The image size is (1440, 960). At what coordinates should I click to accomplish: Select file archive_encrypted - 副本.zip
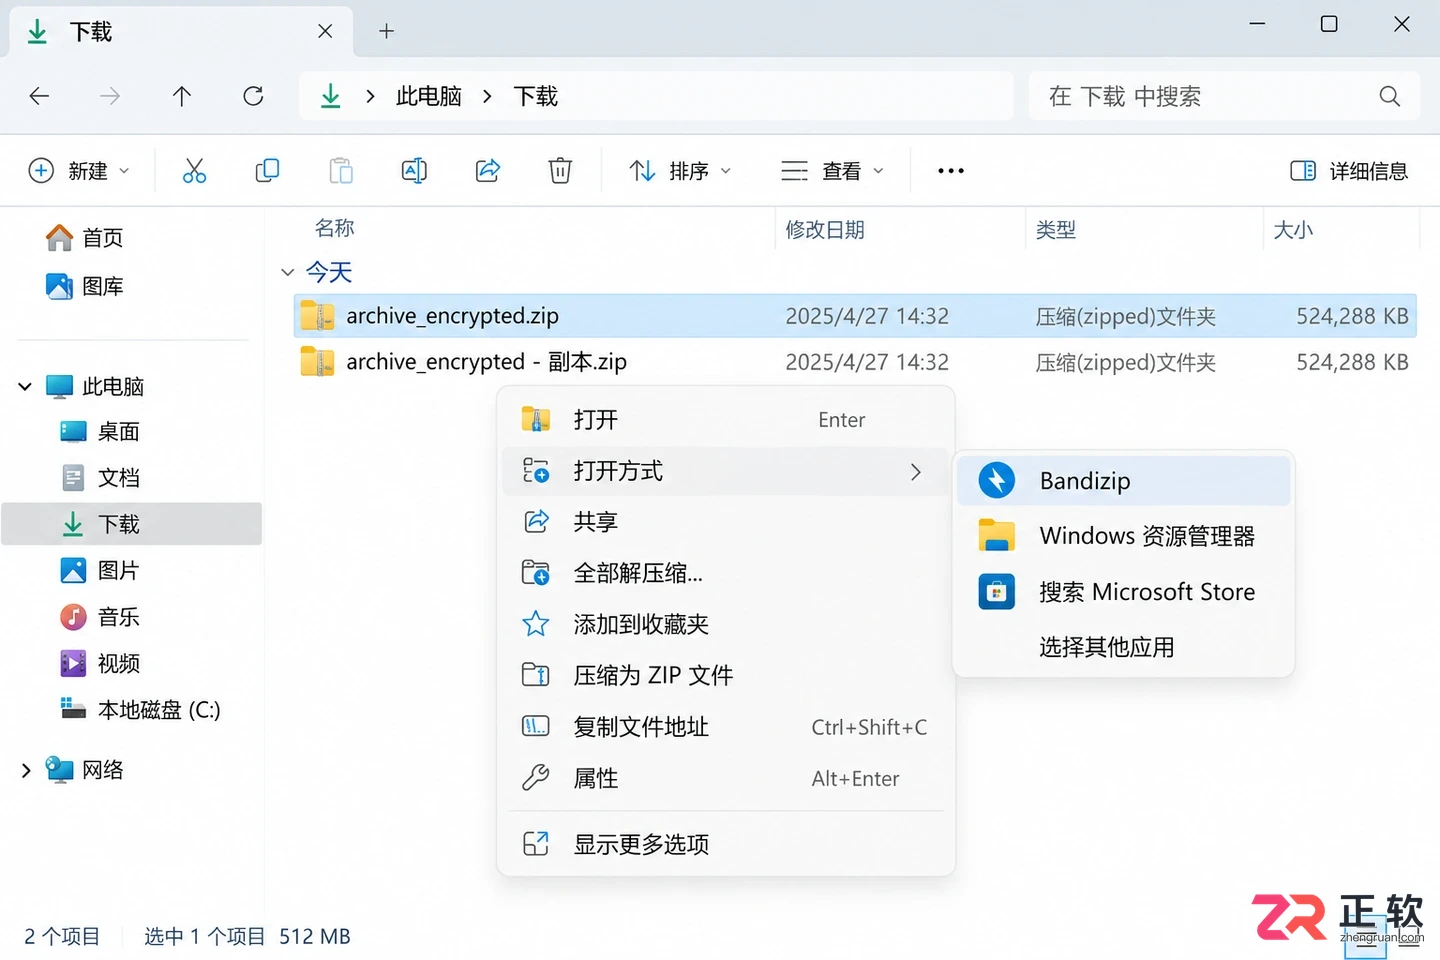point(855,362)
